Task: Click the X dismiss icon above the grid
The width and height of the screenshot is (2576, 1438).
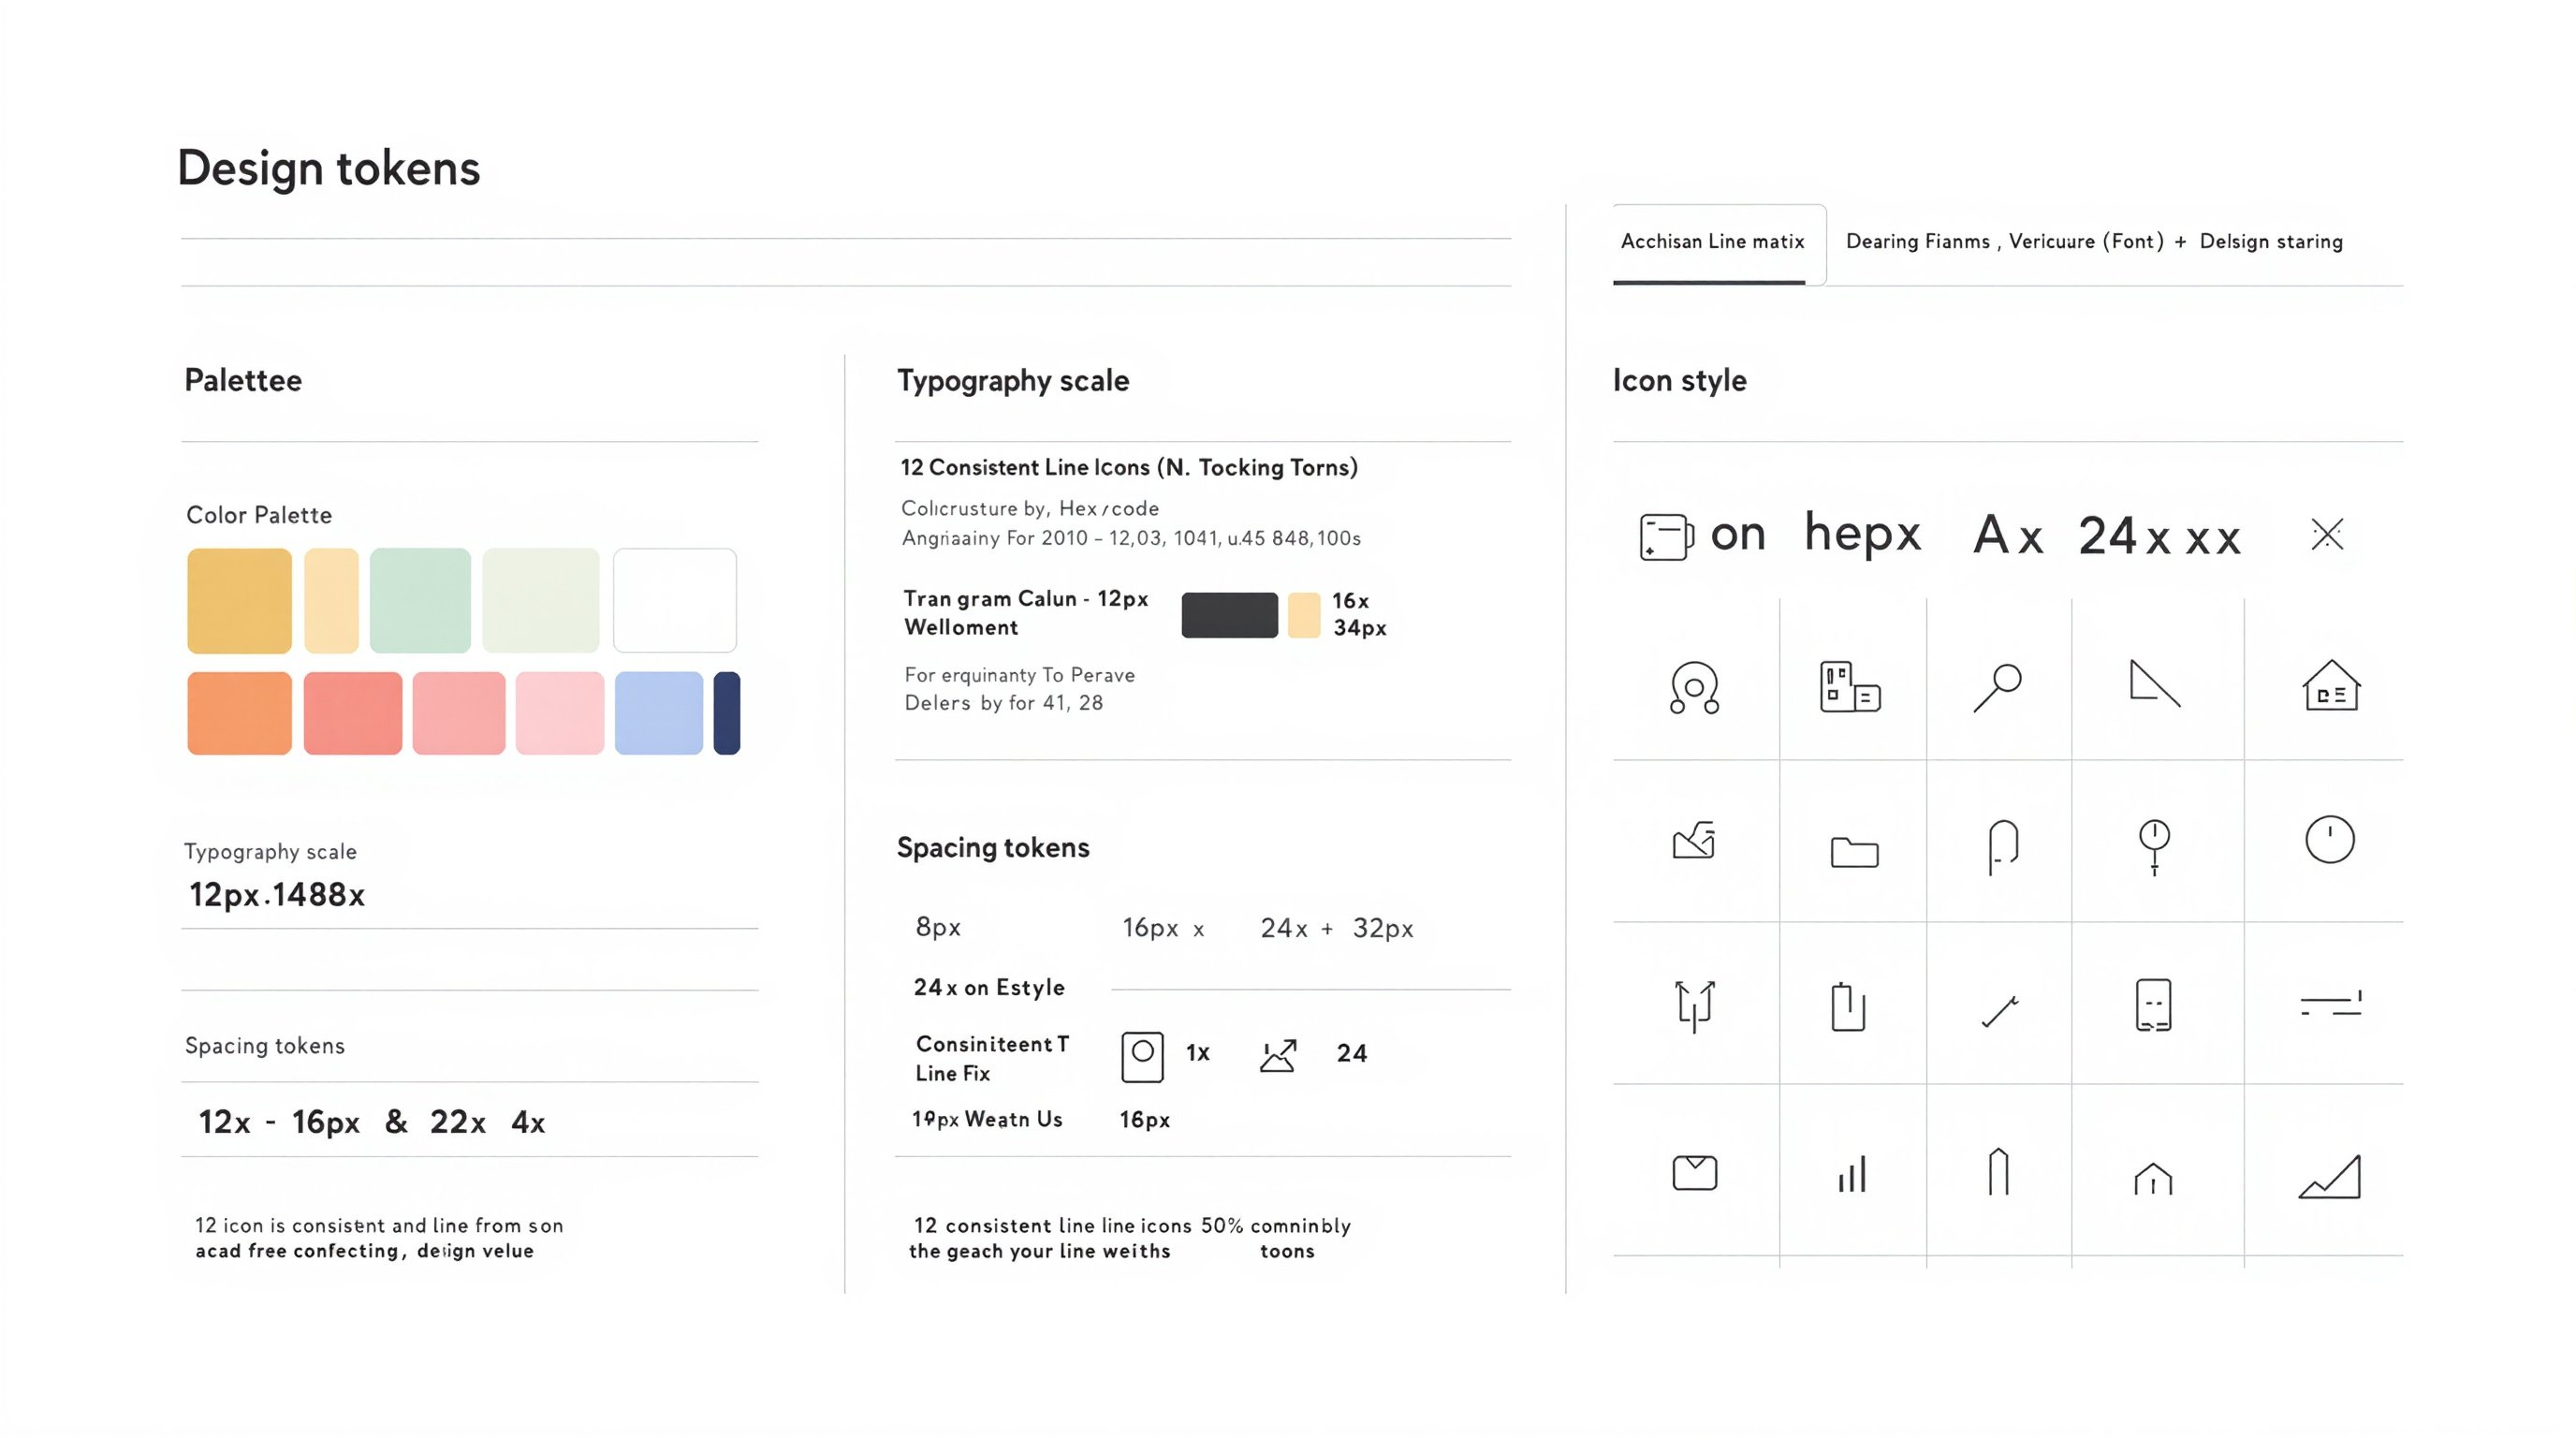Action: point(2328,535)
